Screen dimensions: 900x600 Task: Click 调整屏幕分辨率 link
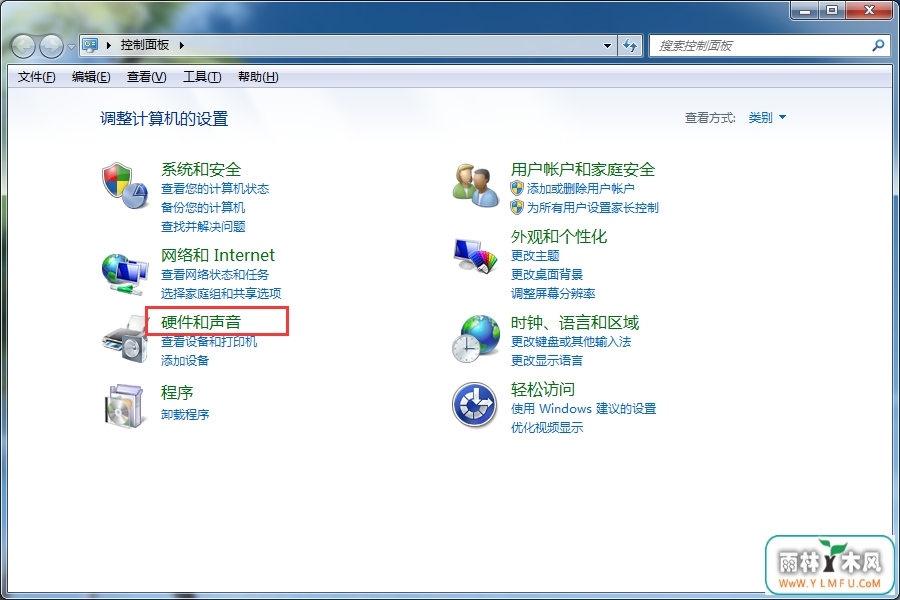coord(553,293)
